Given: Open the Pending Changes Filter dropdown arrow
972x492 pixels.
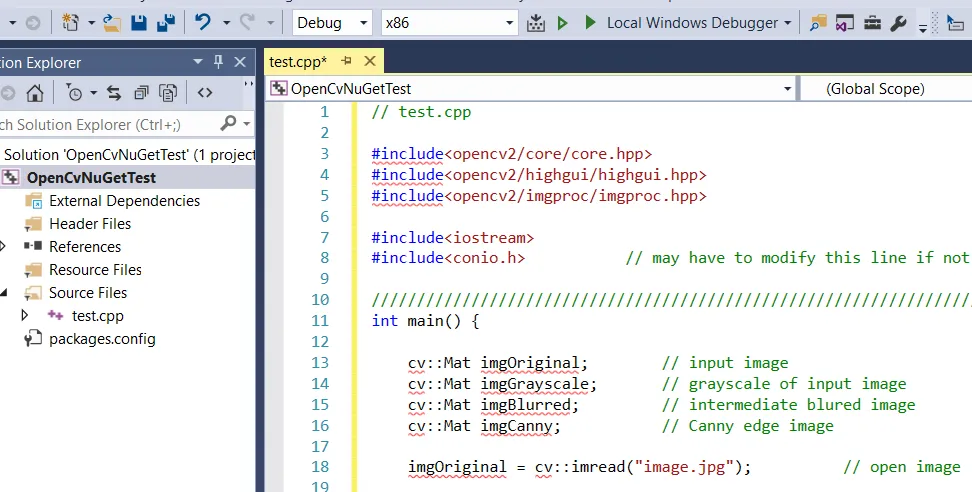Looking at the screenshot, I should [94, 93].
